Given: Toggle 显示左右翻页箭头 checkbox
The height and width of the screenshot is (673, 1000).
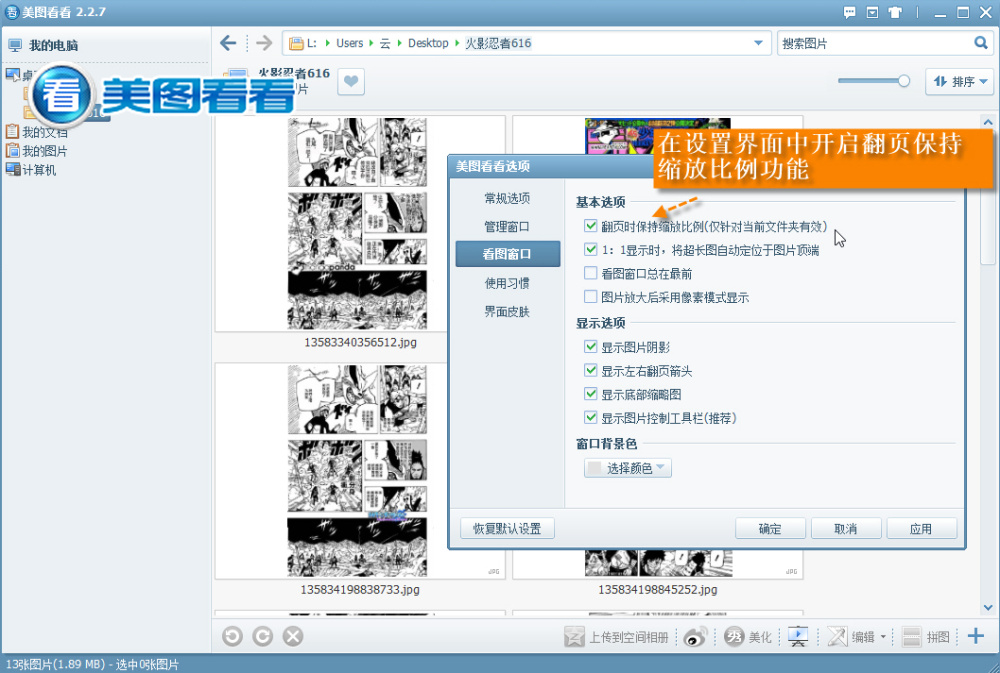Looking at the screenshot, I should tap(591, 370).
